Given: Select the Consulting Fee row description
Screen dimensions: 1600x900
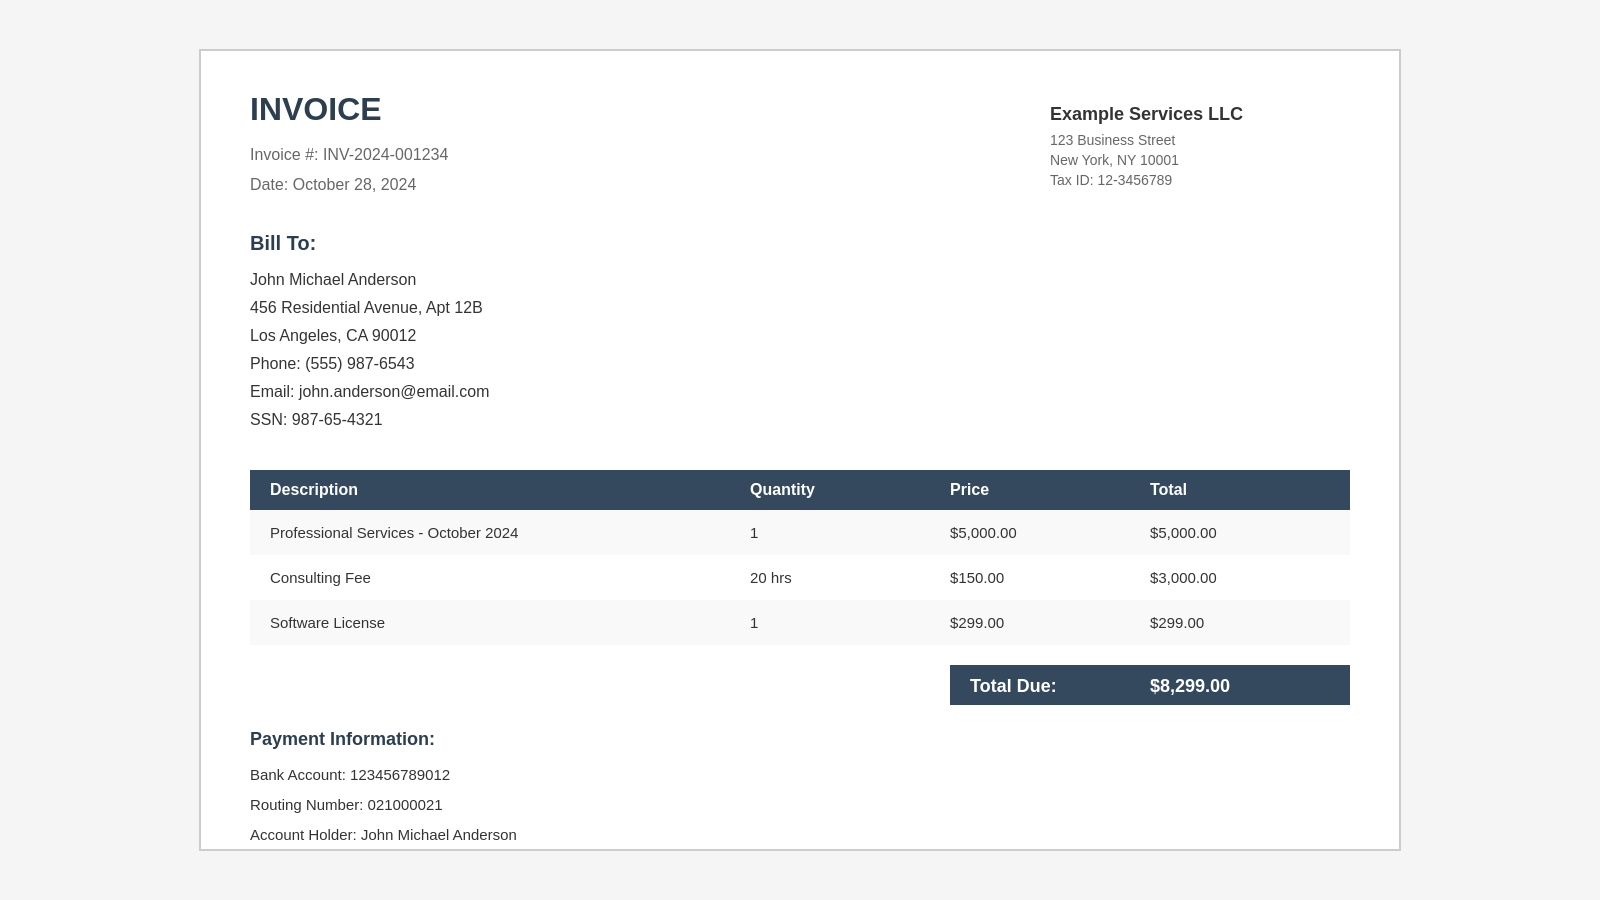Looking at the screenshot, I should tap(320, 578).
